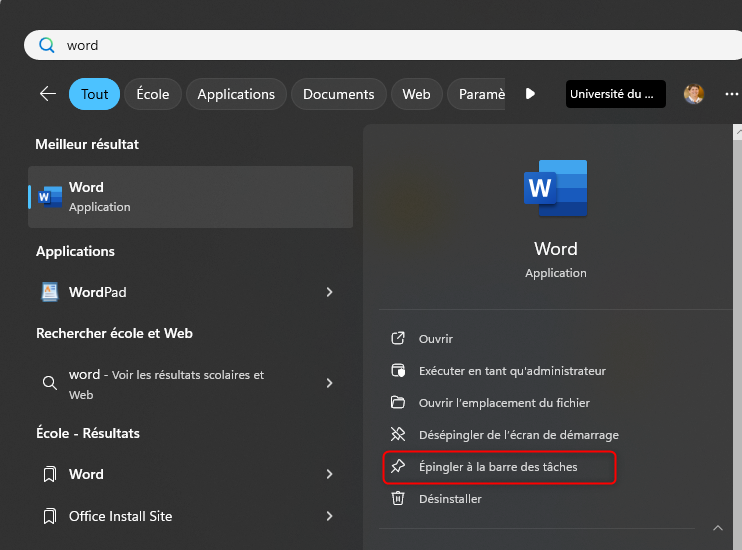Expand the Office Install Site chevron
Screen dimensions: 742x550
[329, 516]
